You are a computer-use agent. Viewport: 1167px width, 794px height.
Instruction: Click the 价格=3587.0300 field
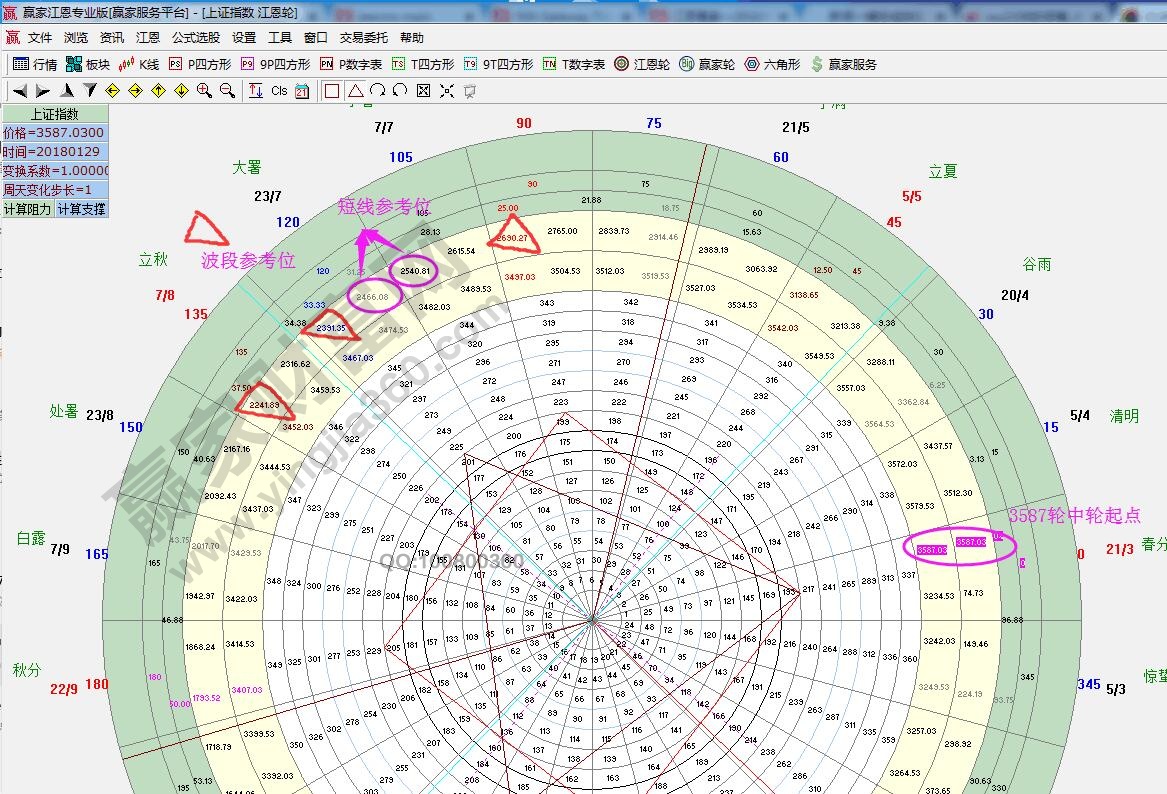click(54, 133)
